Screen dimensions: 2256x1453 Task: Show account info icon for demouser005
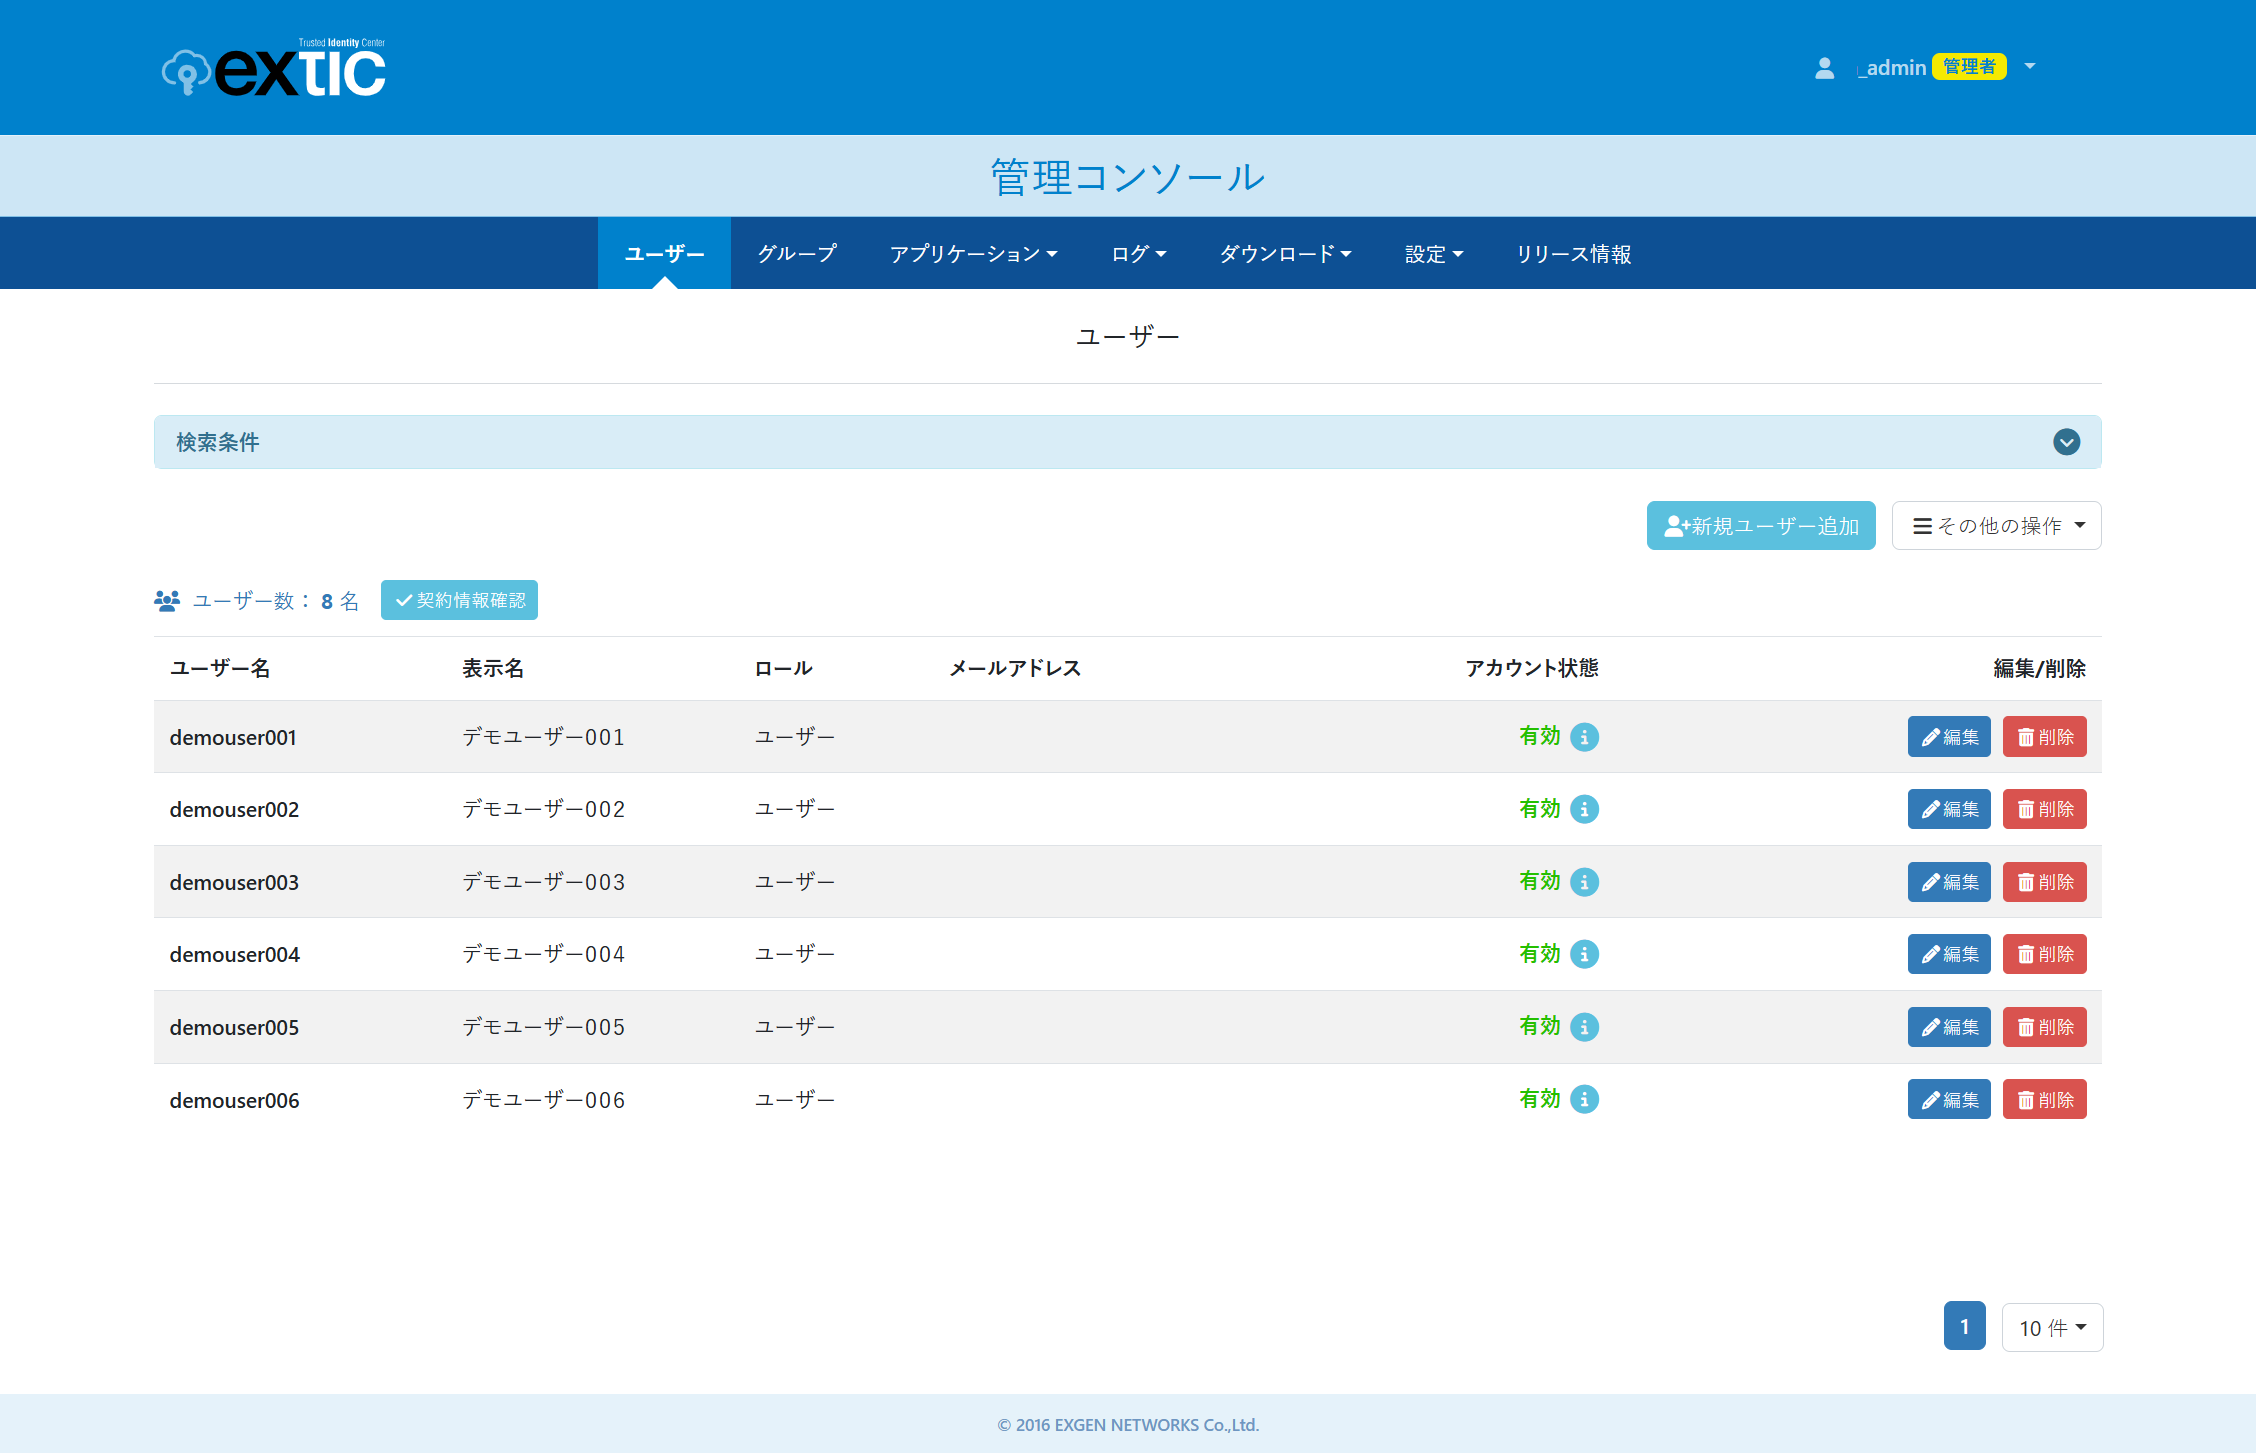[1584, 1027]
